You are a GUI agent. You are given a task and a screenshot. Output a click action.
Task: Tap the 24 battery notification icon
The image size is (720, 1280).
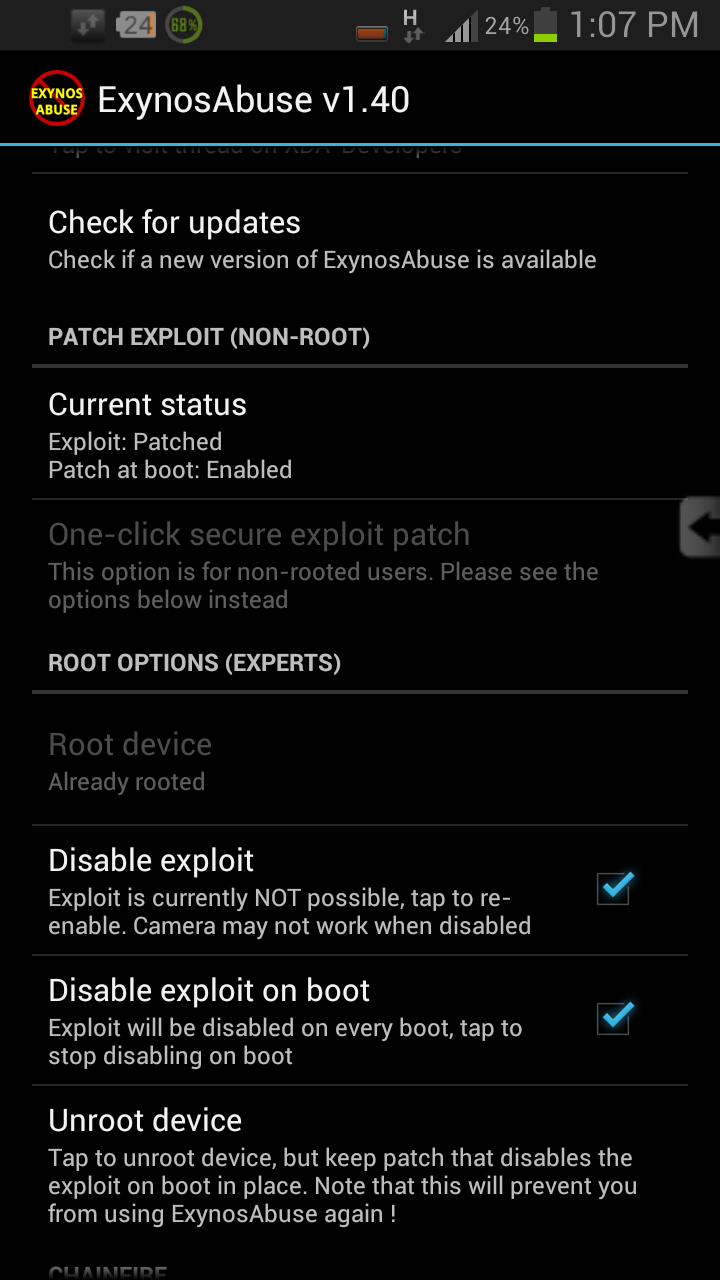[137, 25]
